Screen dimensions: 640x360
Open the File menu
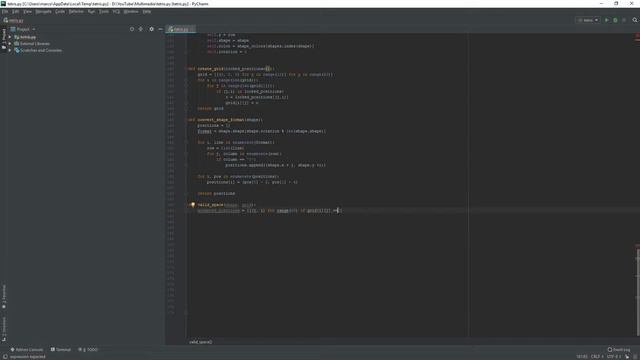pyautogui.click(x=5, y=11)
